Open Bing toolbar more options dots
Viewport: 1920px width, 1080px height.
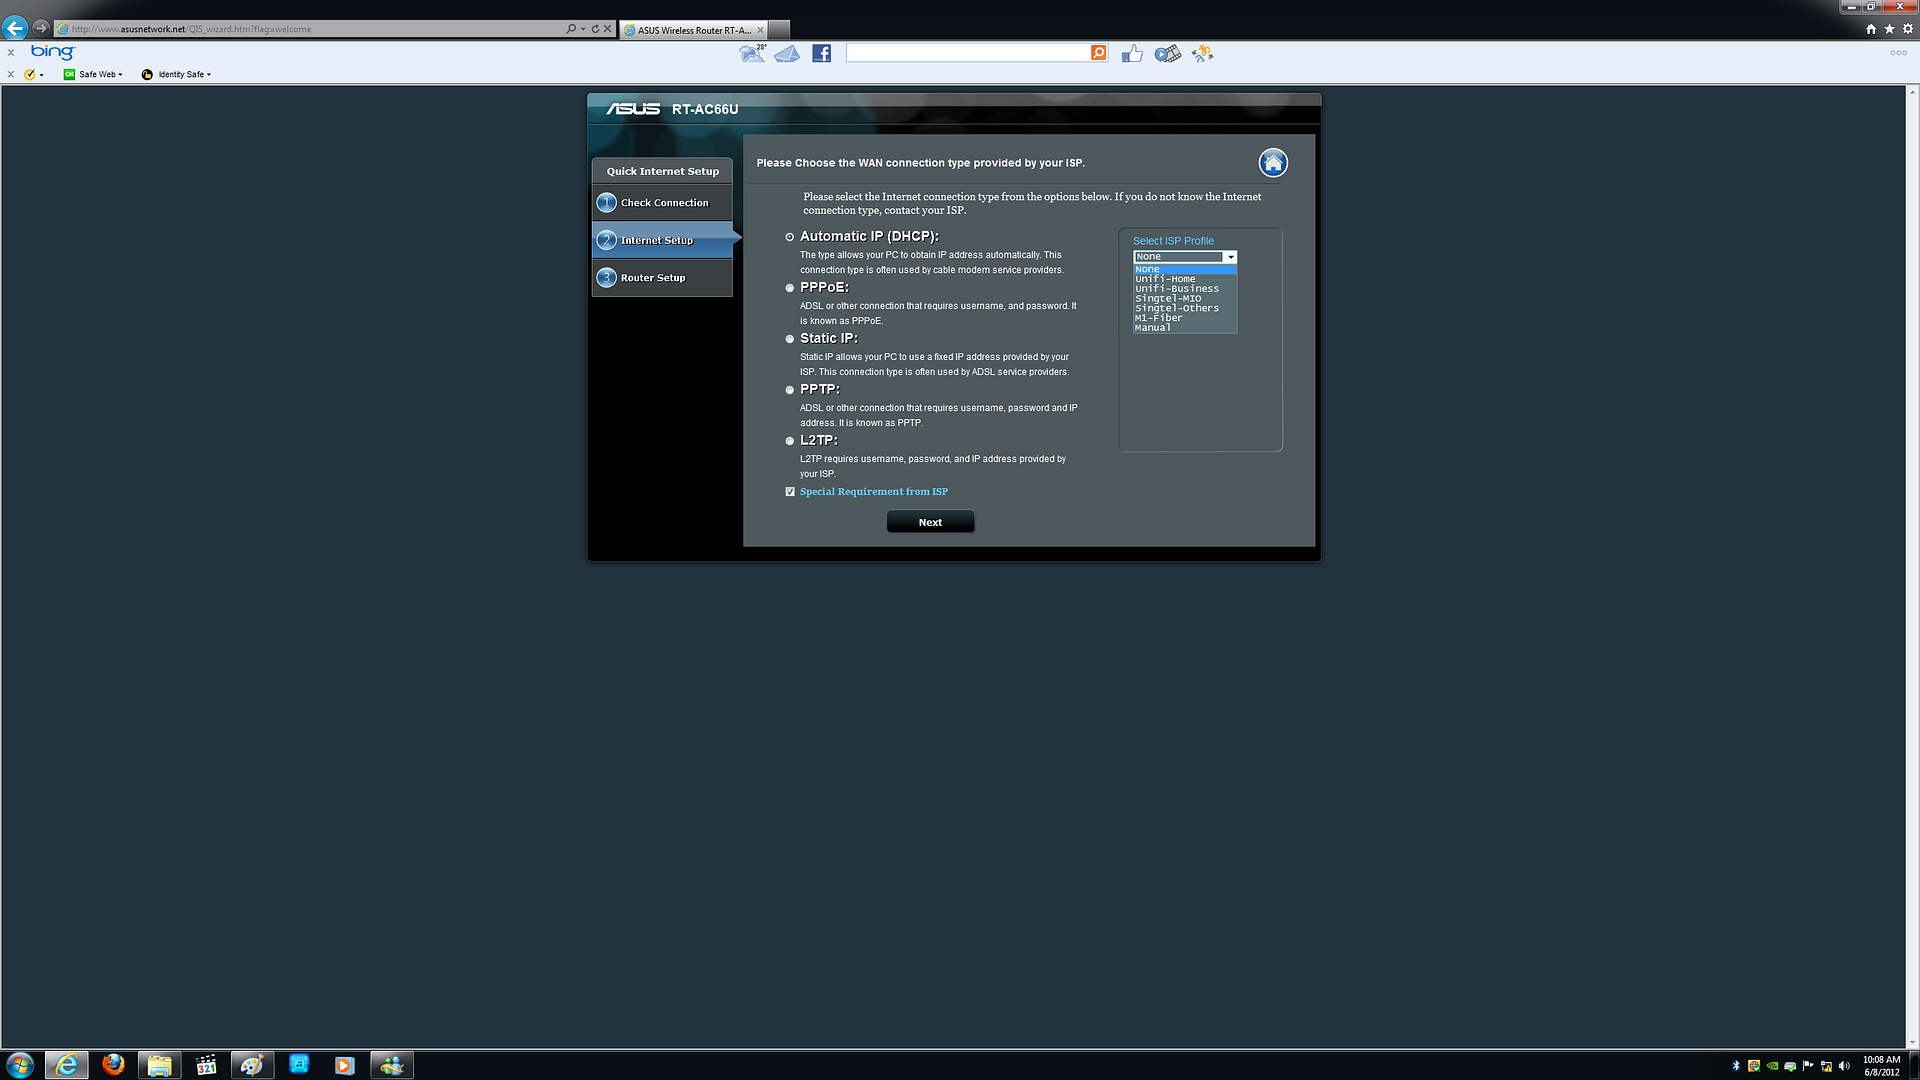(x=1898, y=53)
